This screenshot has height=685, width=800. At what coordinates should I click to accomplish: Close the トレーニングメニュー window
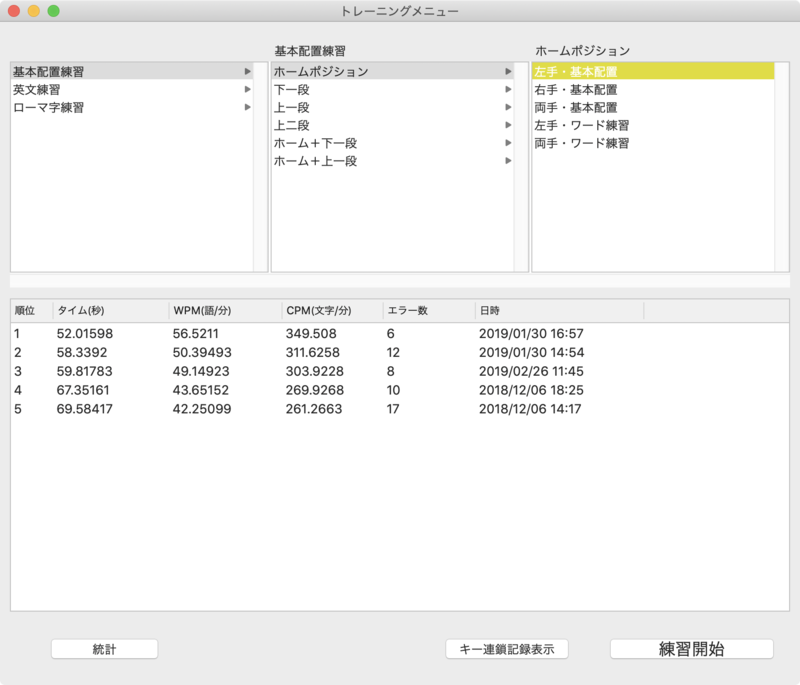[14, 11]
